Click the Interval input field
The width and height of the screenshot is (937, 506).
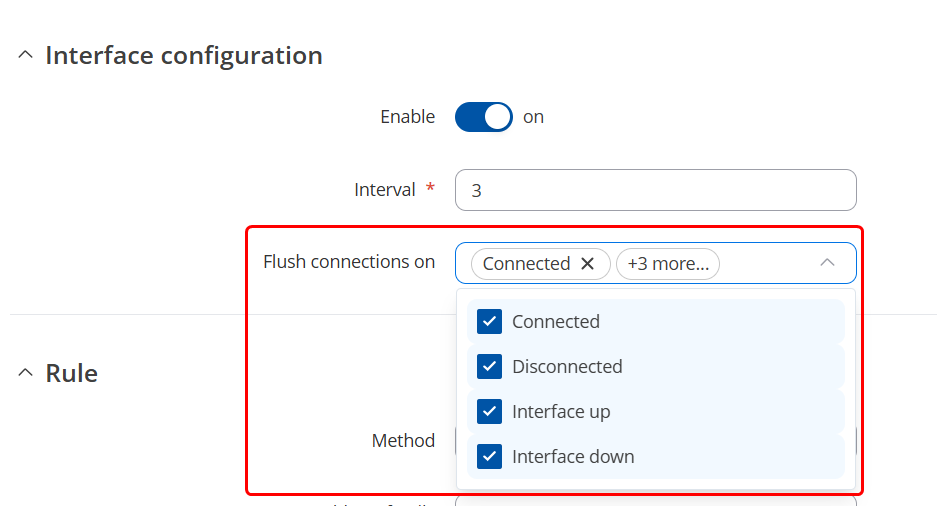[655, 190]
